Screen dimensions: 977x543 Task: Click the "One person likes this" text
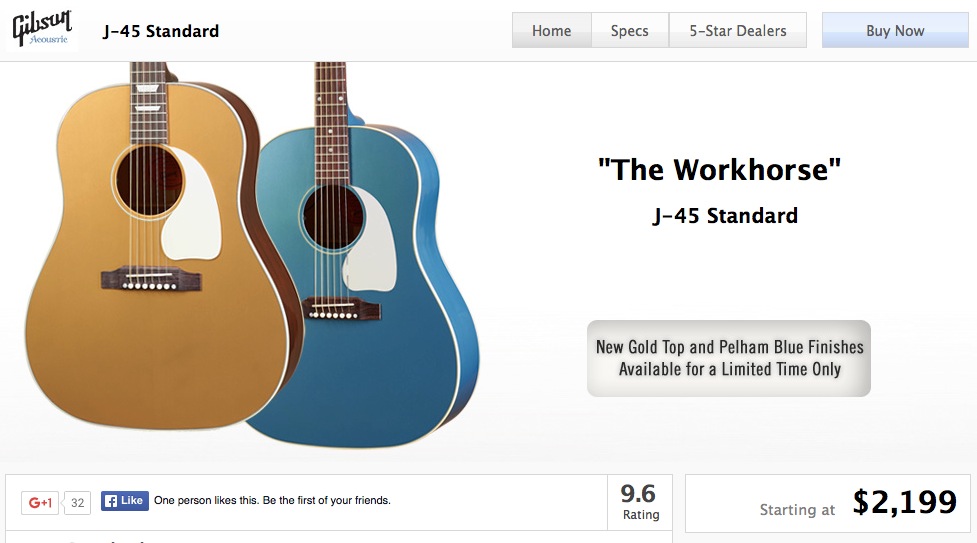coord(272,500)
